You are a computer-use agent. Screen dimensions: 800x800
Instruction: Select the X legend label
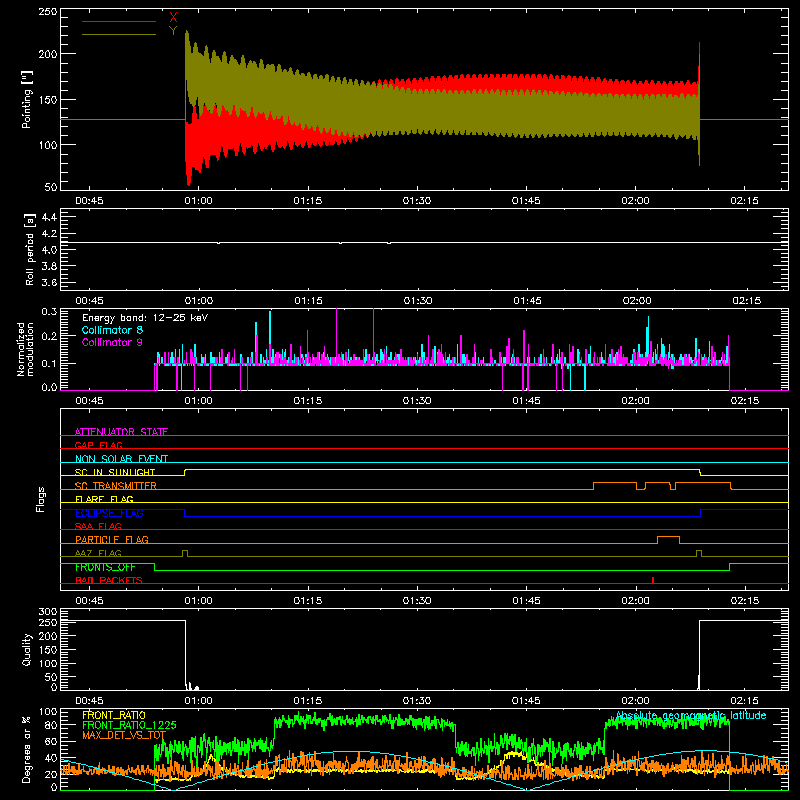tap(173, 18)
